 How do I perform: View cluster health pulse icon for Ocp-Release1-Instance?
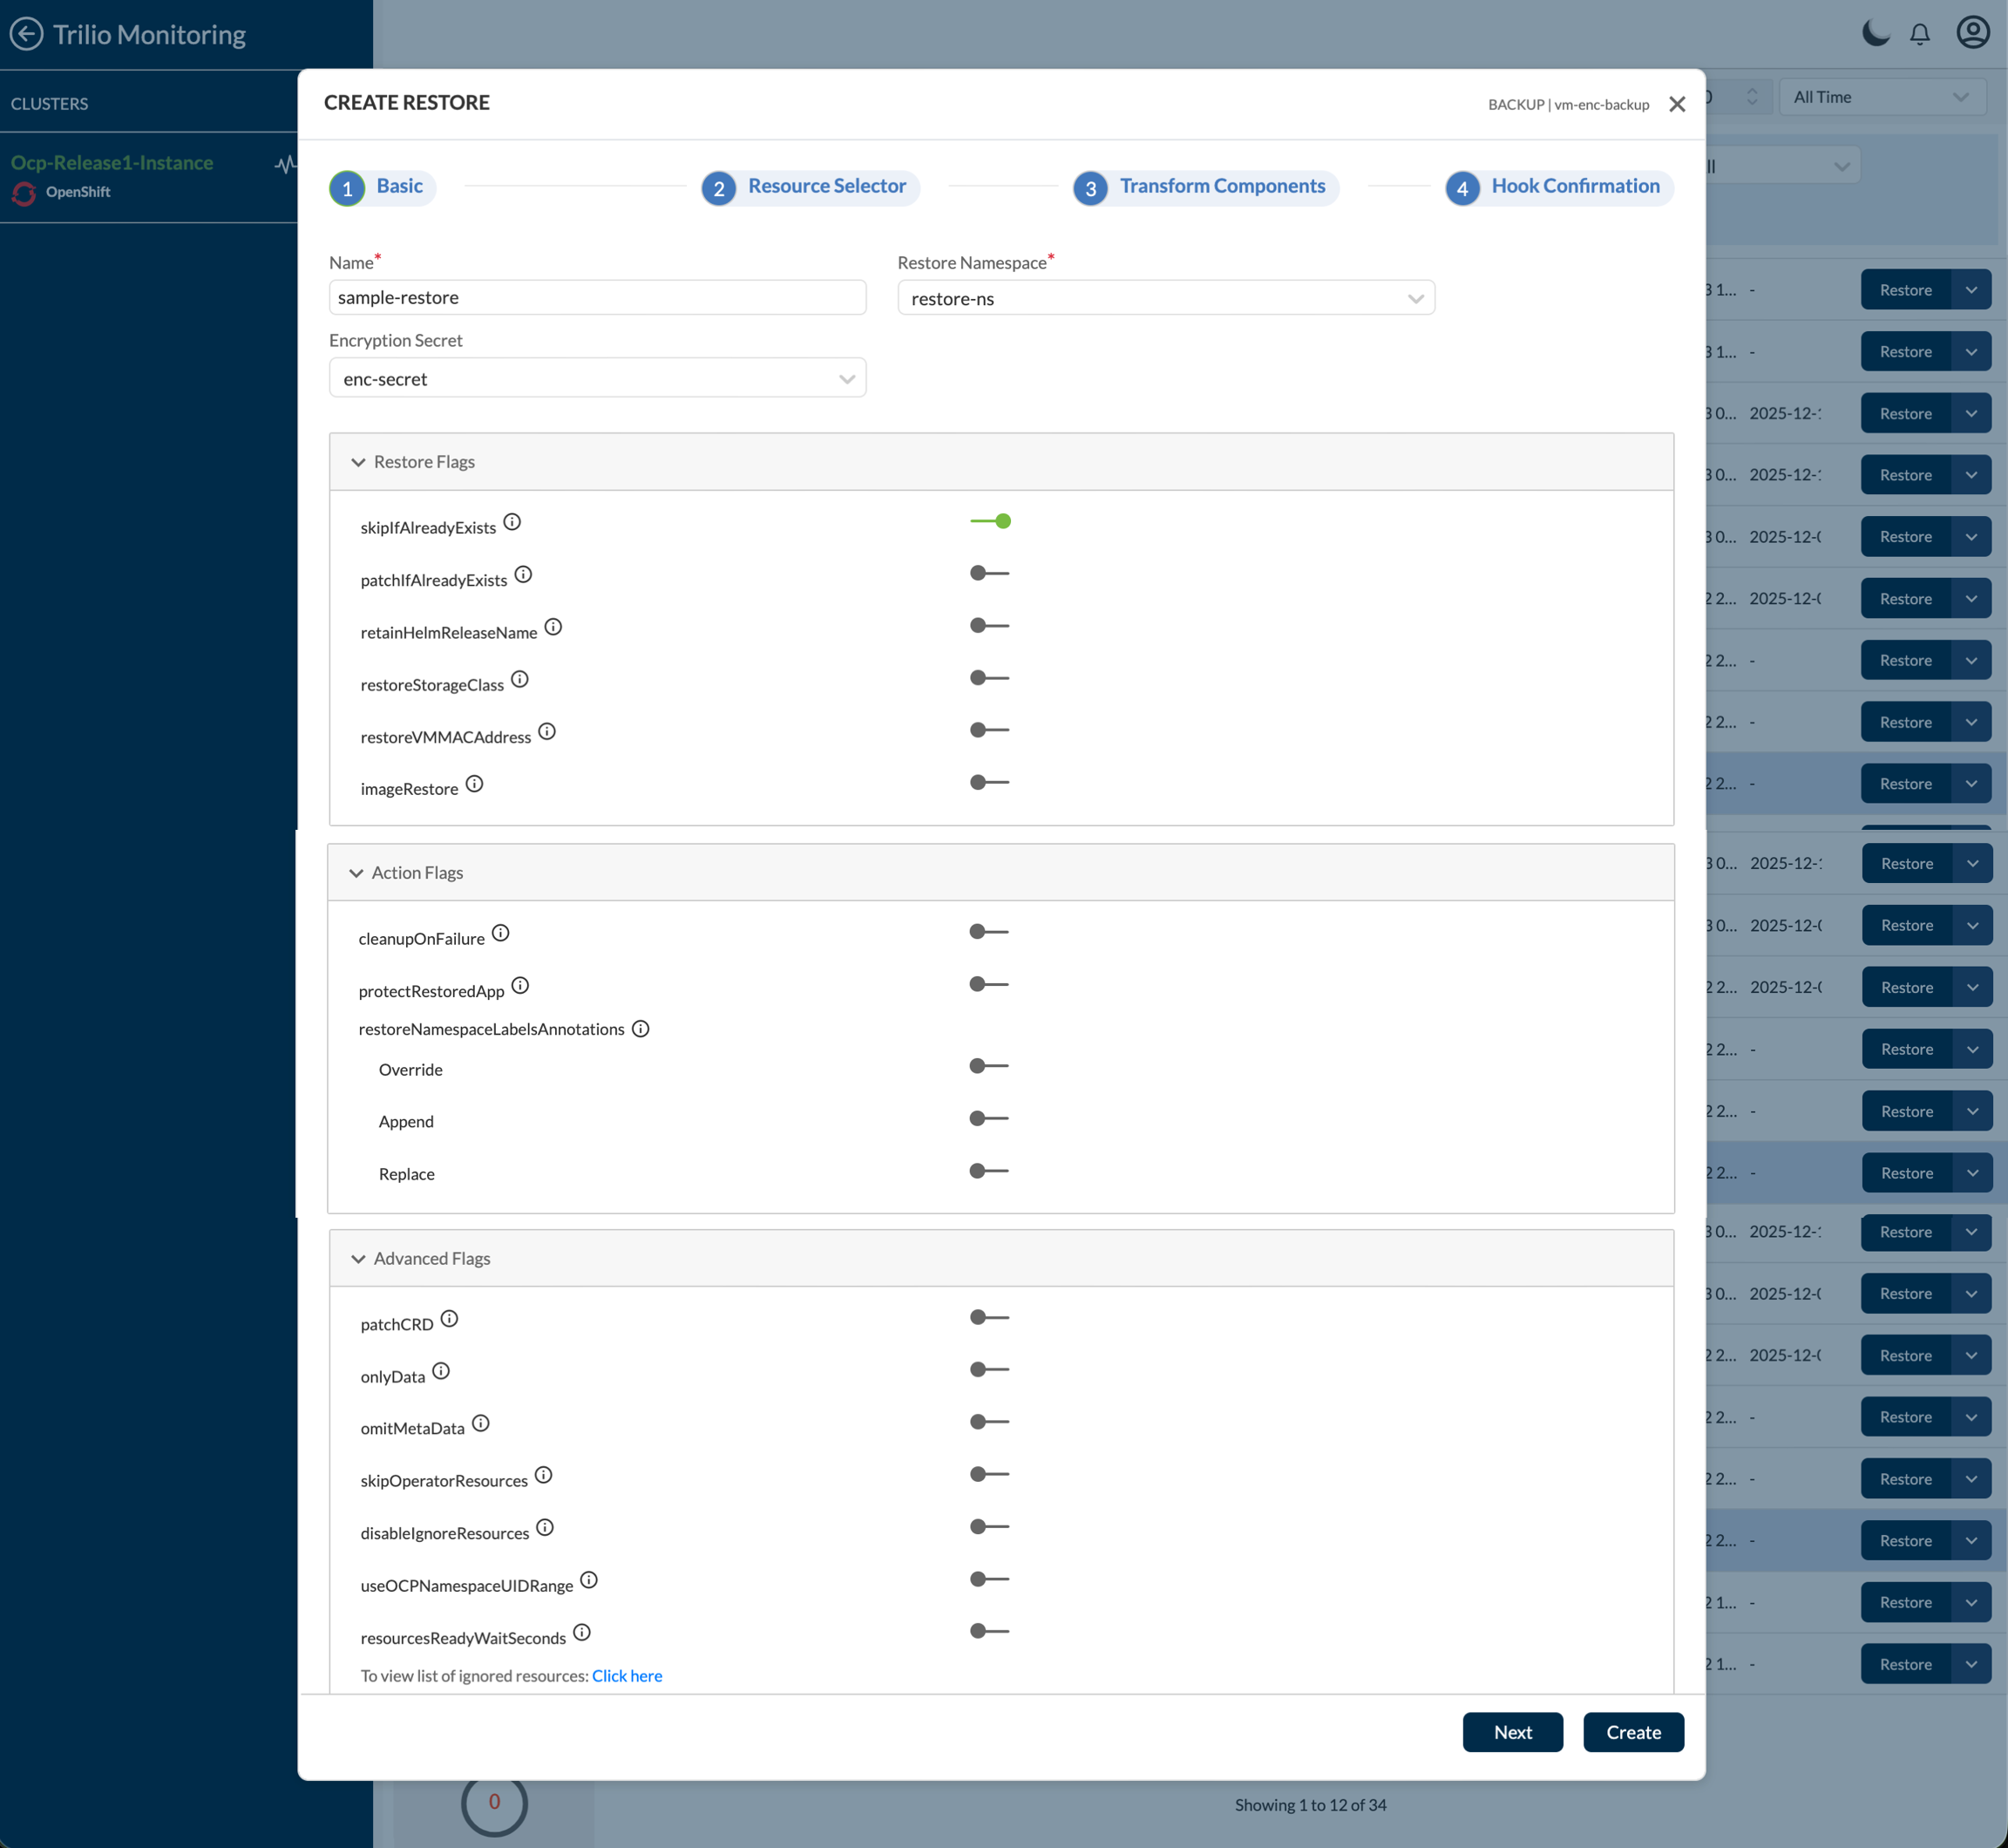pos(285,164)
